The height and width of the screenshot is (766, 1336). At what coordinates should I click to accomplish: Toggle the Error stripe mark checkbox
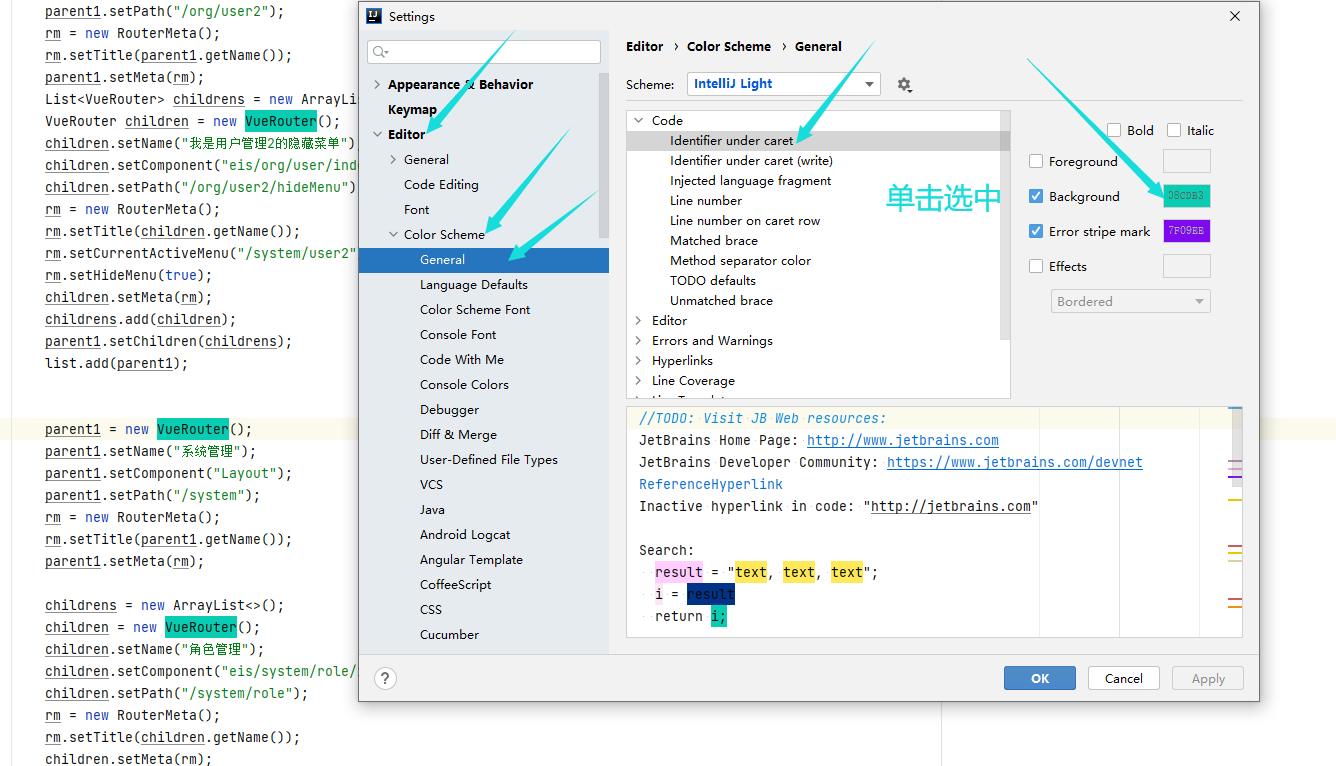[x=1036, y=231]
